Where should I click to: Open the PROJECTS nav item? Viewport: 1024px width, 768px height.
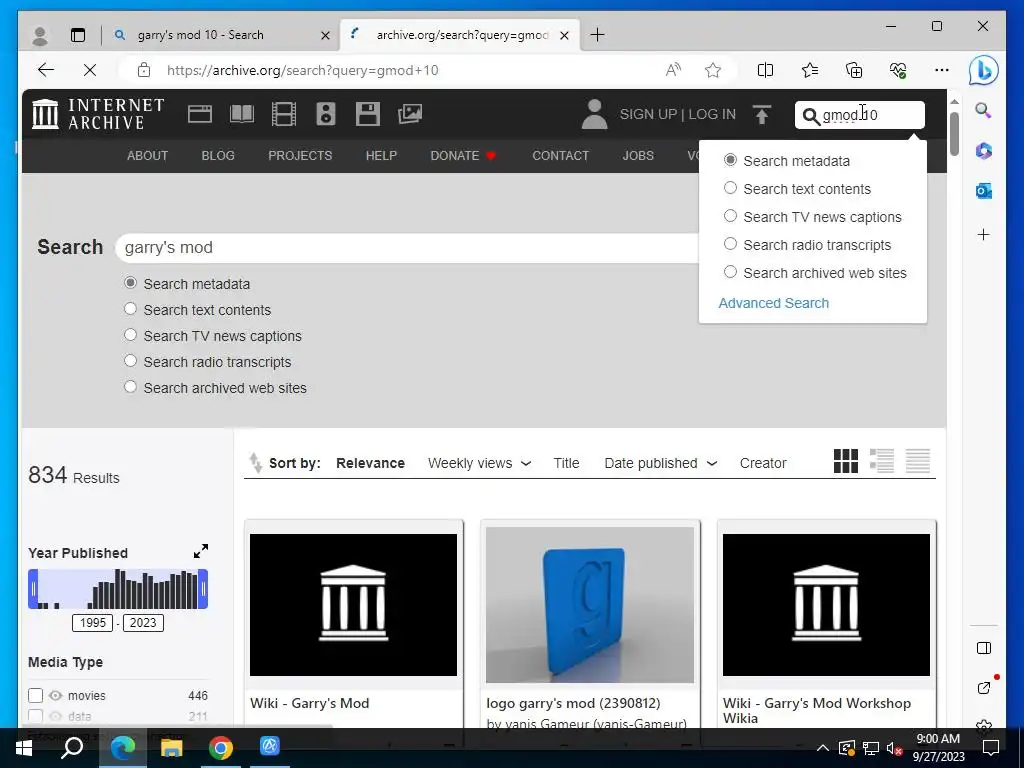point(300,155)
